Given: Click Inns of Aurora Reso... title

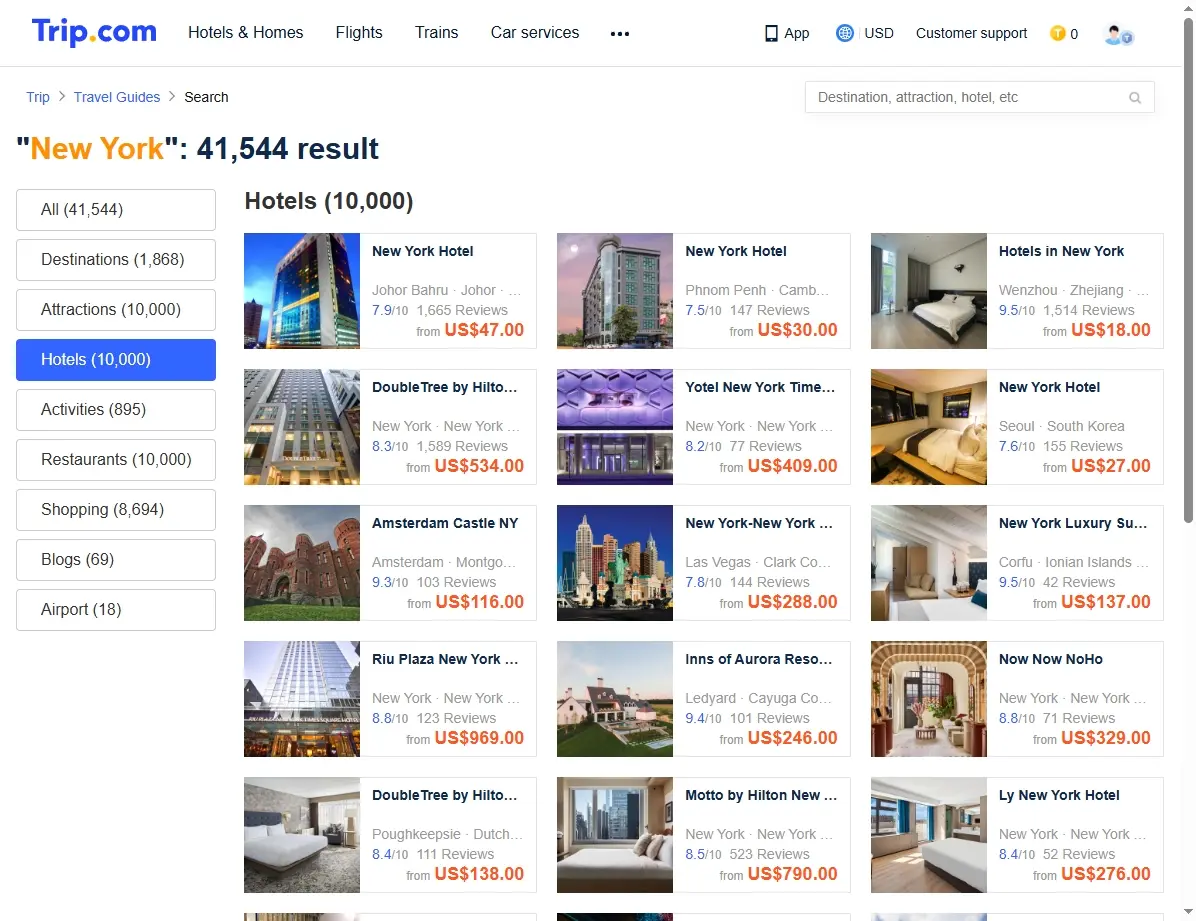Looking at the screenshot, I should tap(758, 659).
